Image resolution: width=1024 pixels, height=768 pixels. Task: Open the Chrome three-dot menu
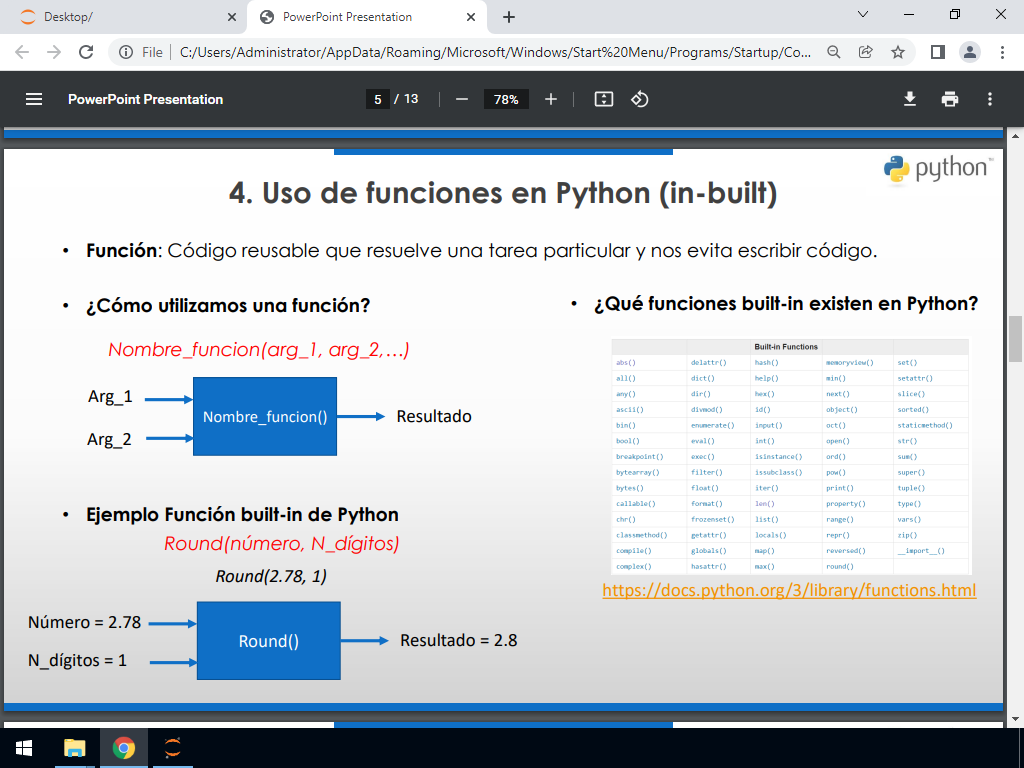pos(1002,52)
